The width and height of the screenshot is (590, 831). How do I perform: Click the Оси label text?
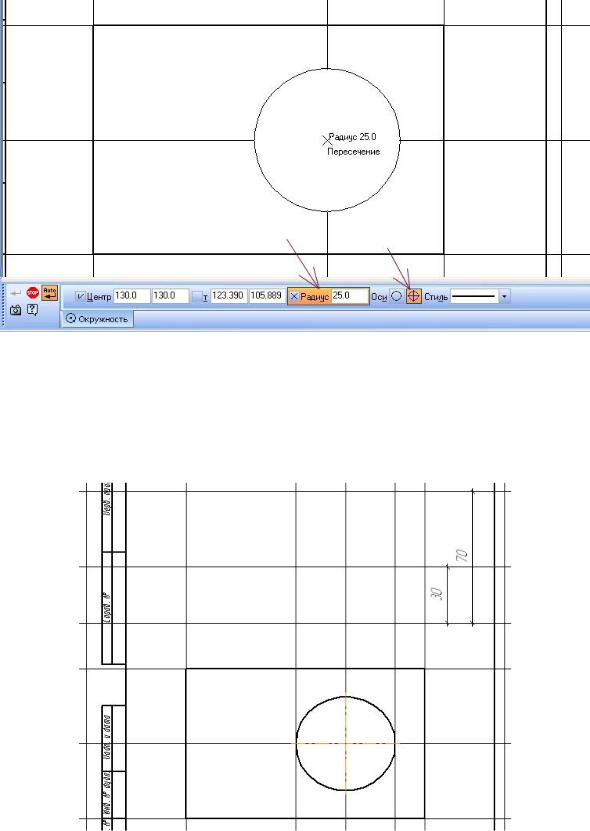coord(379,297)
